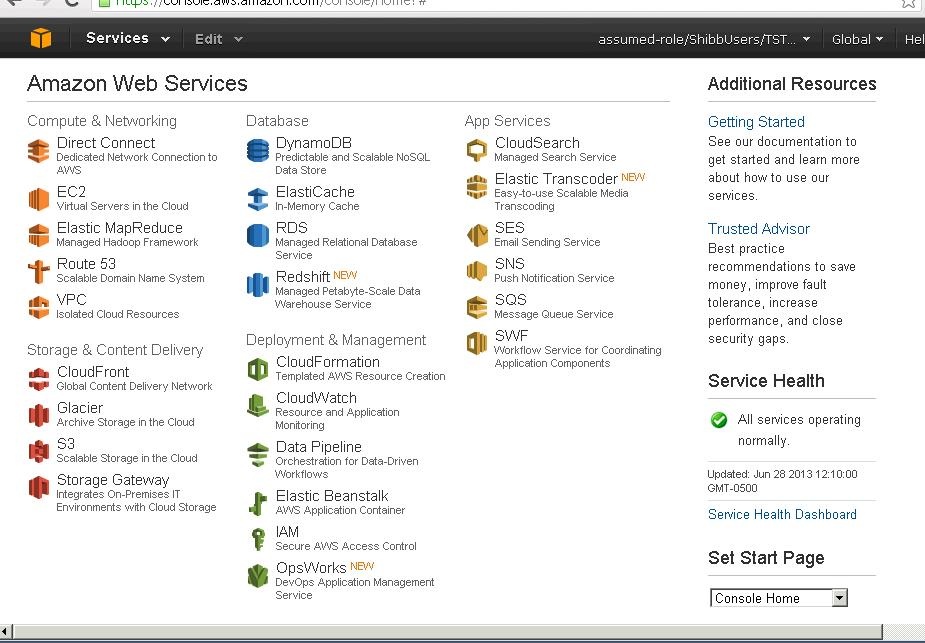Click the Glacier icon
925x643 pixels.
[39, 415]
